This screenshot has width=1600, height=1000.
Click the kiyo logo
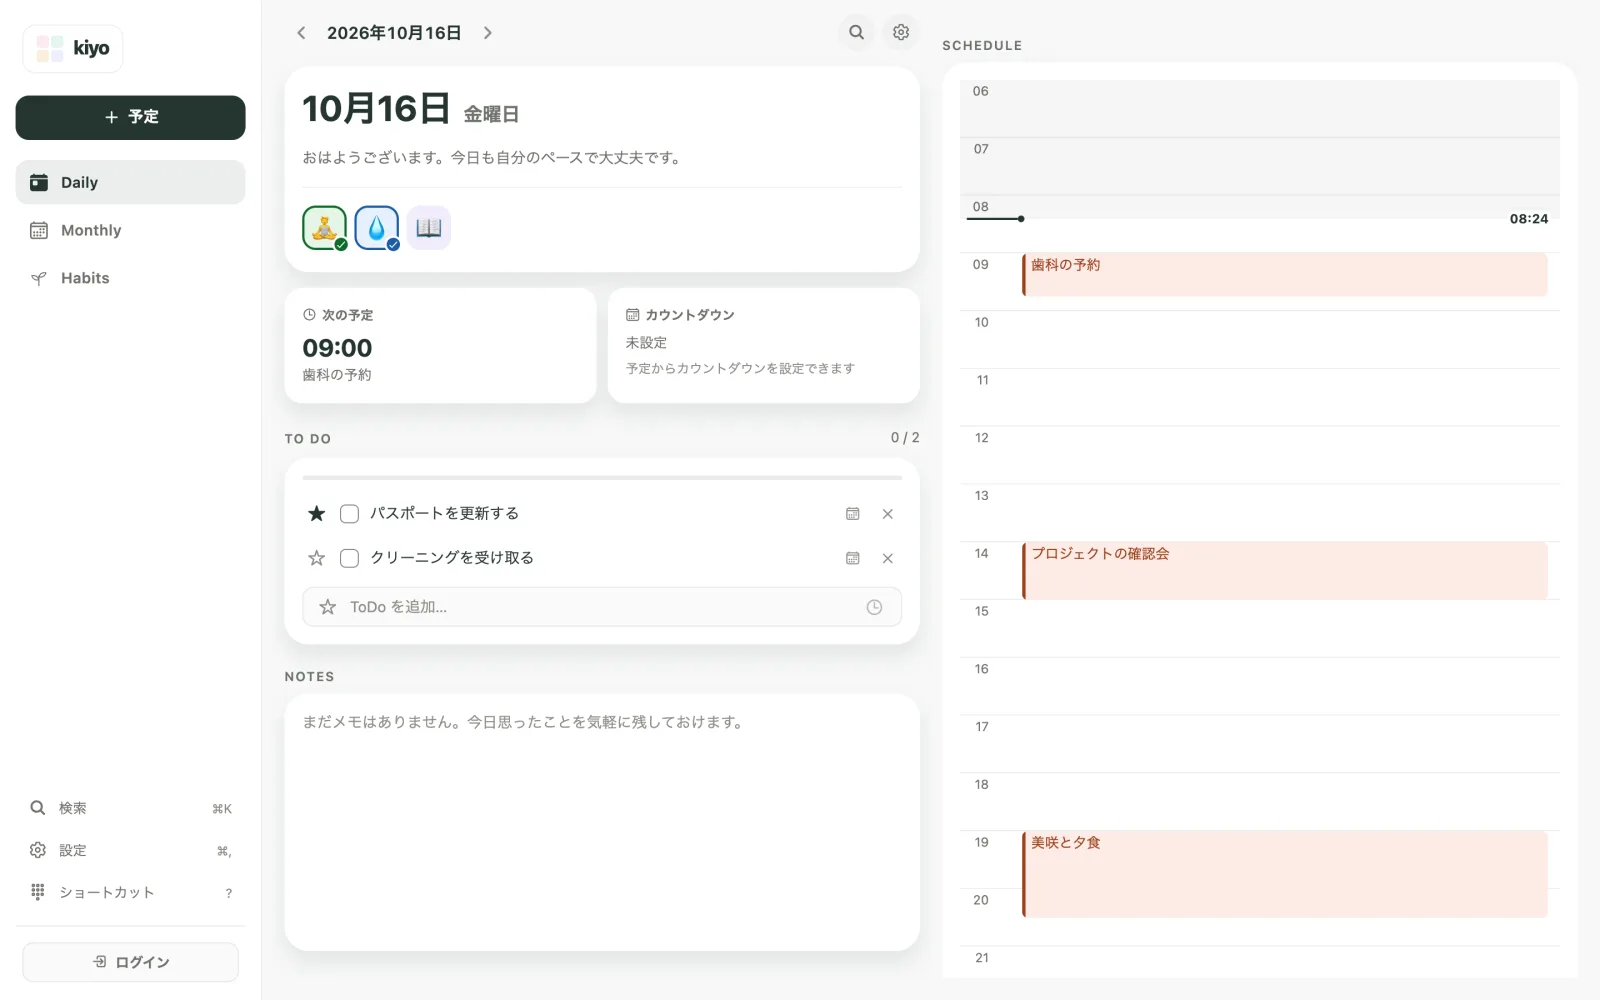73,48
